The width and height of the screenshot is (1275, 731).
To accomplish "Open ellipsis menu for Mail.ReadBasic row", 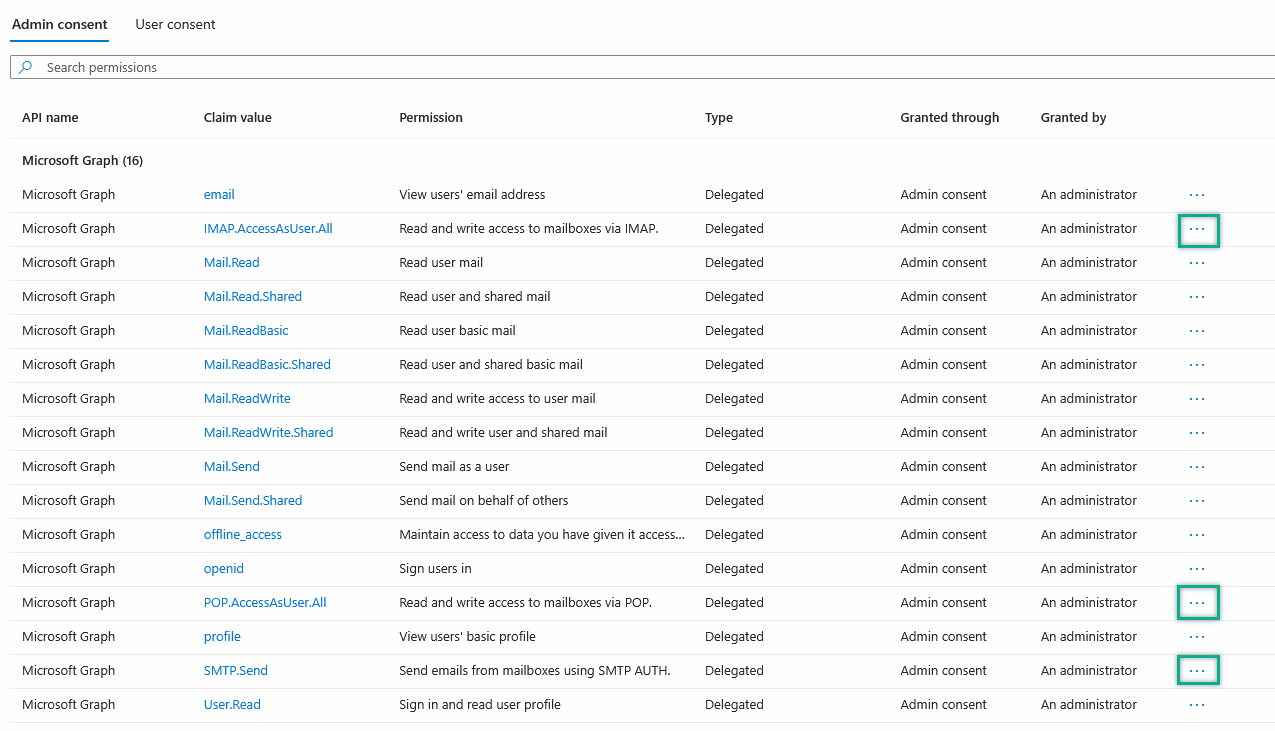I will 1197,331.
